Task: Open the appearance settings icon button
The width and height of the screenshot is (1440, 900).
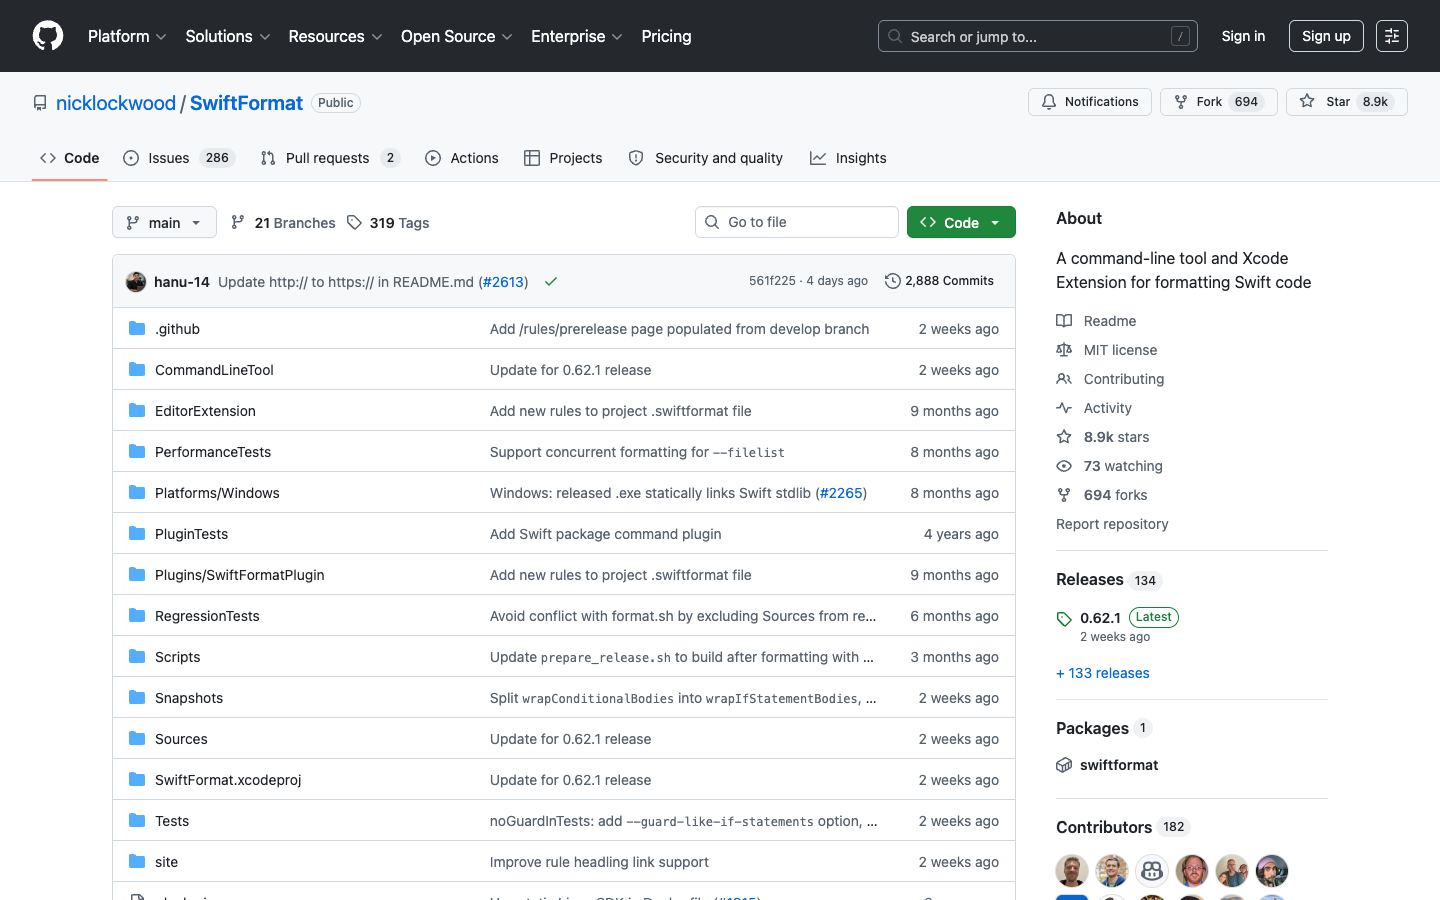Action: point(1391,36)
